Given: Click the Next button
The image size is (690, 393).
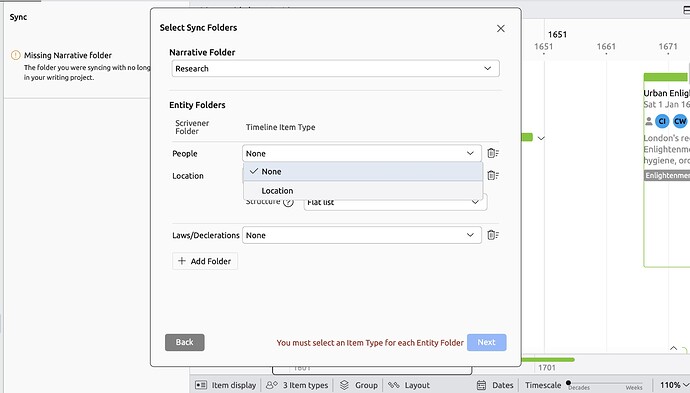Looking at the screenshot, I should (x=486, y=342).
